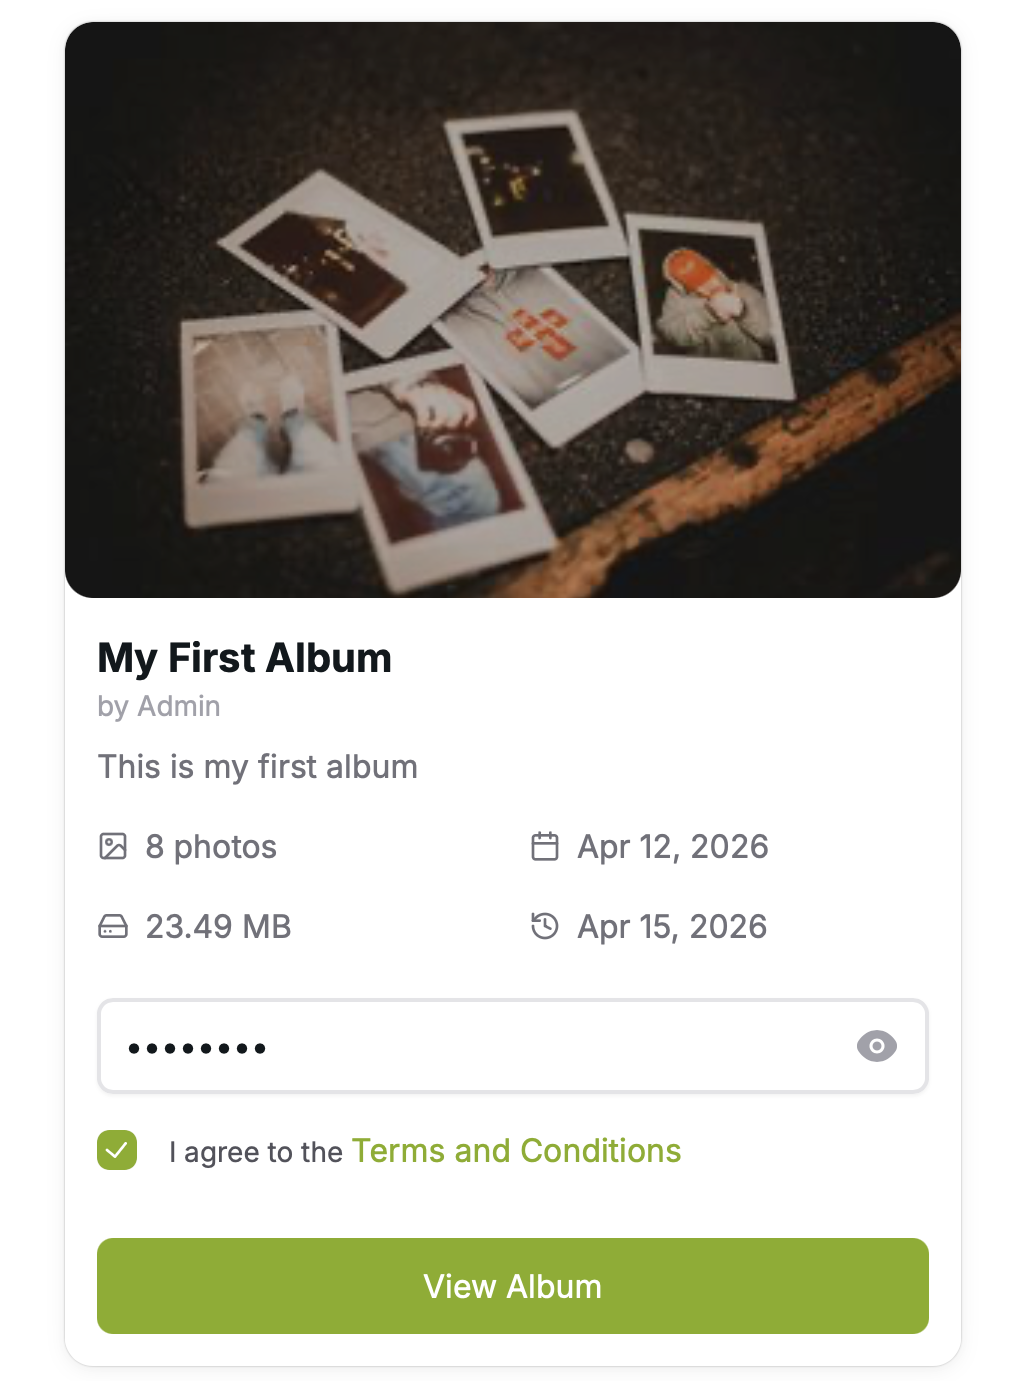1035x1381 pixels.
Task: Click the "8 photos" count text
Action: 211,847
